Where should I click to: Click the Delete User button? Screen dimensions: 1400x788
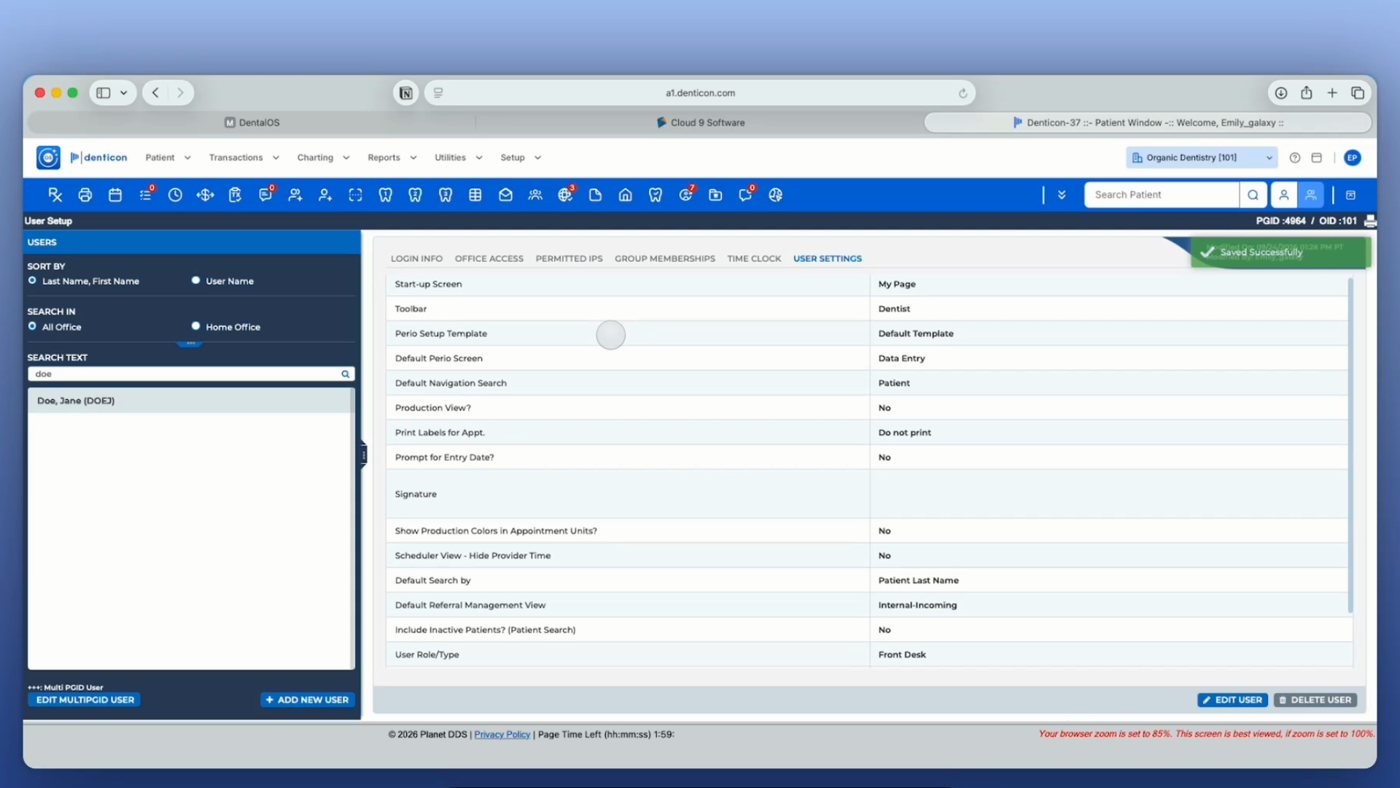(x=1315, y=700)
